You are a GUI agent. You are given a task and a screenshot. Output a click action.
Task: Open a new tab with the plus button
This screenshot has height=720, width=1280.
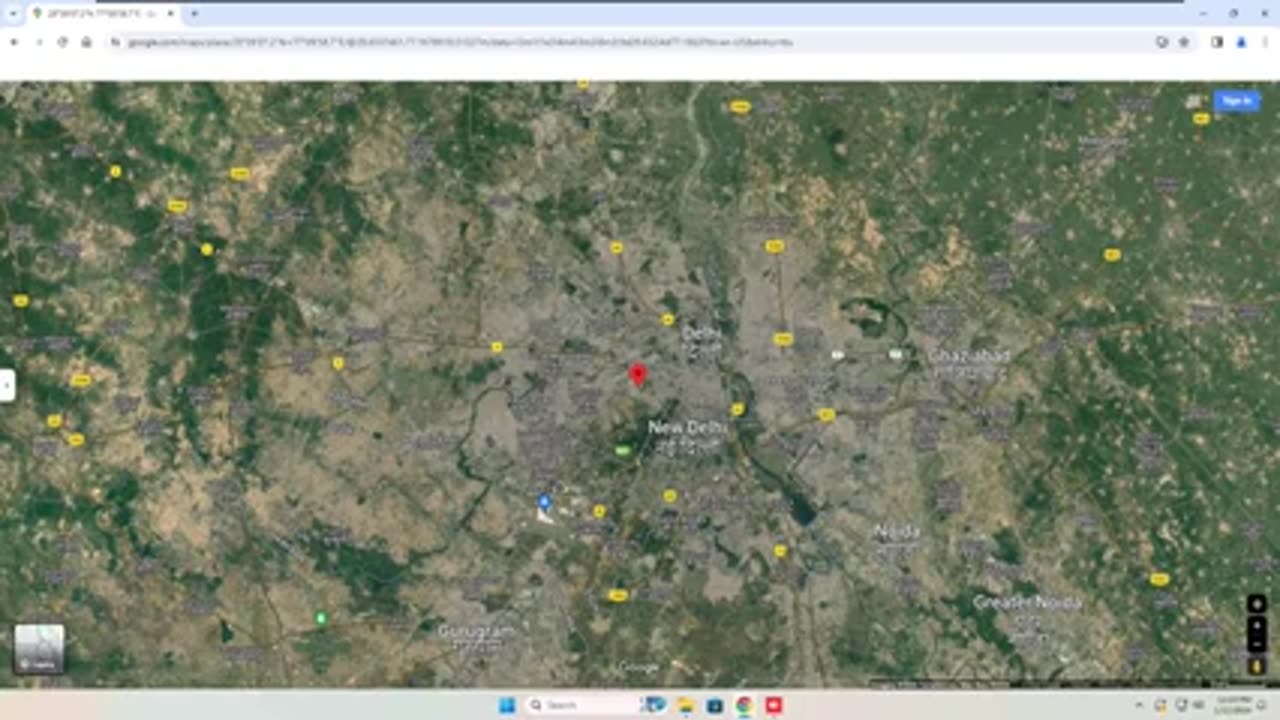point(194,13)
